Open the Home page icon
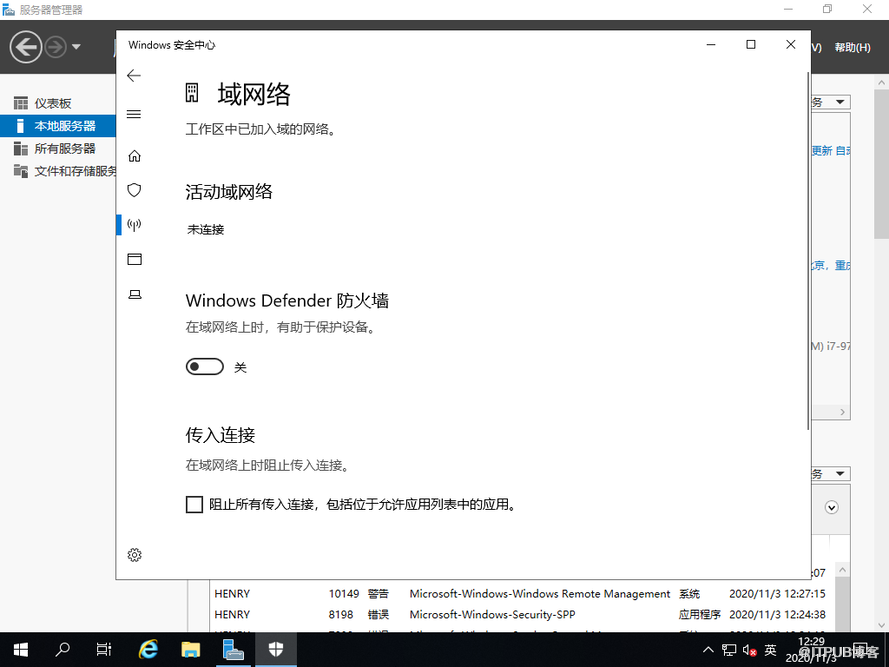The image size is (889, 667). pos(134,156)
